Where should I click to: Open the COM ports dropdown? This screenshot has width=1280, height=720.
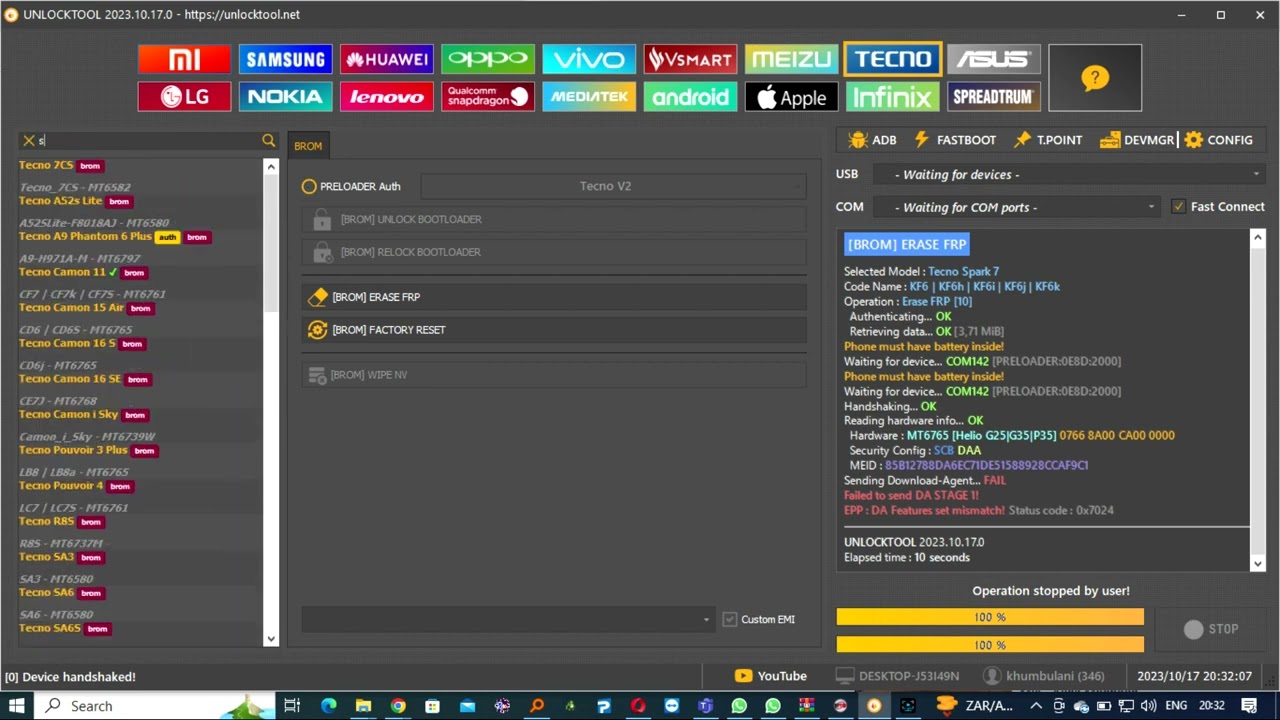pyautogui.click(x=1150, y=207)
